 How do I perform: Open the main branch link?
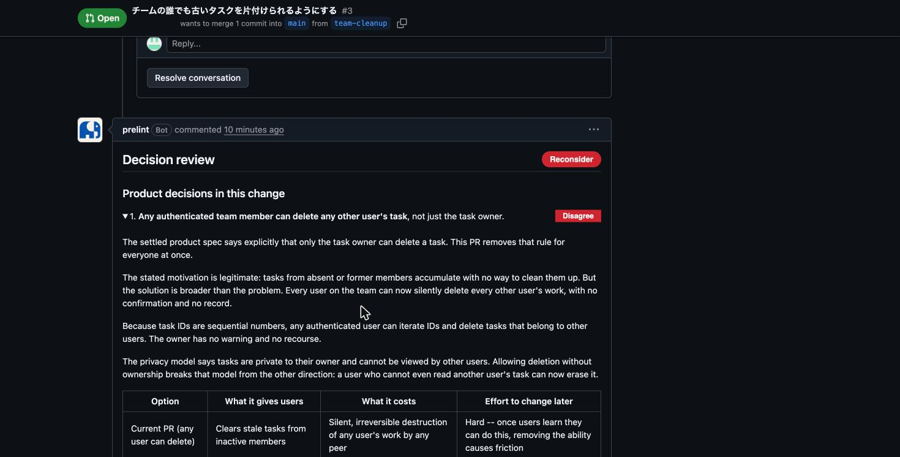[x=297, y=24]
